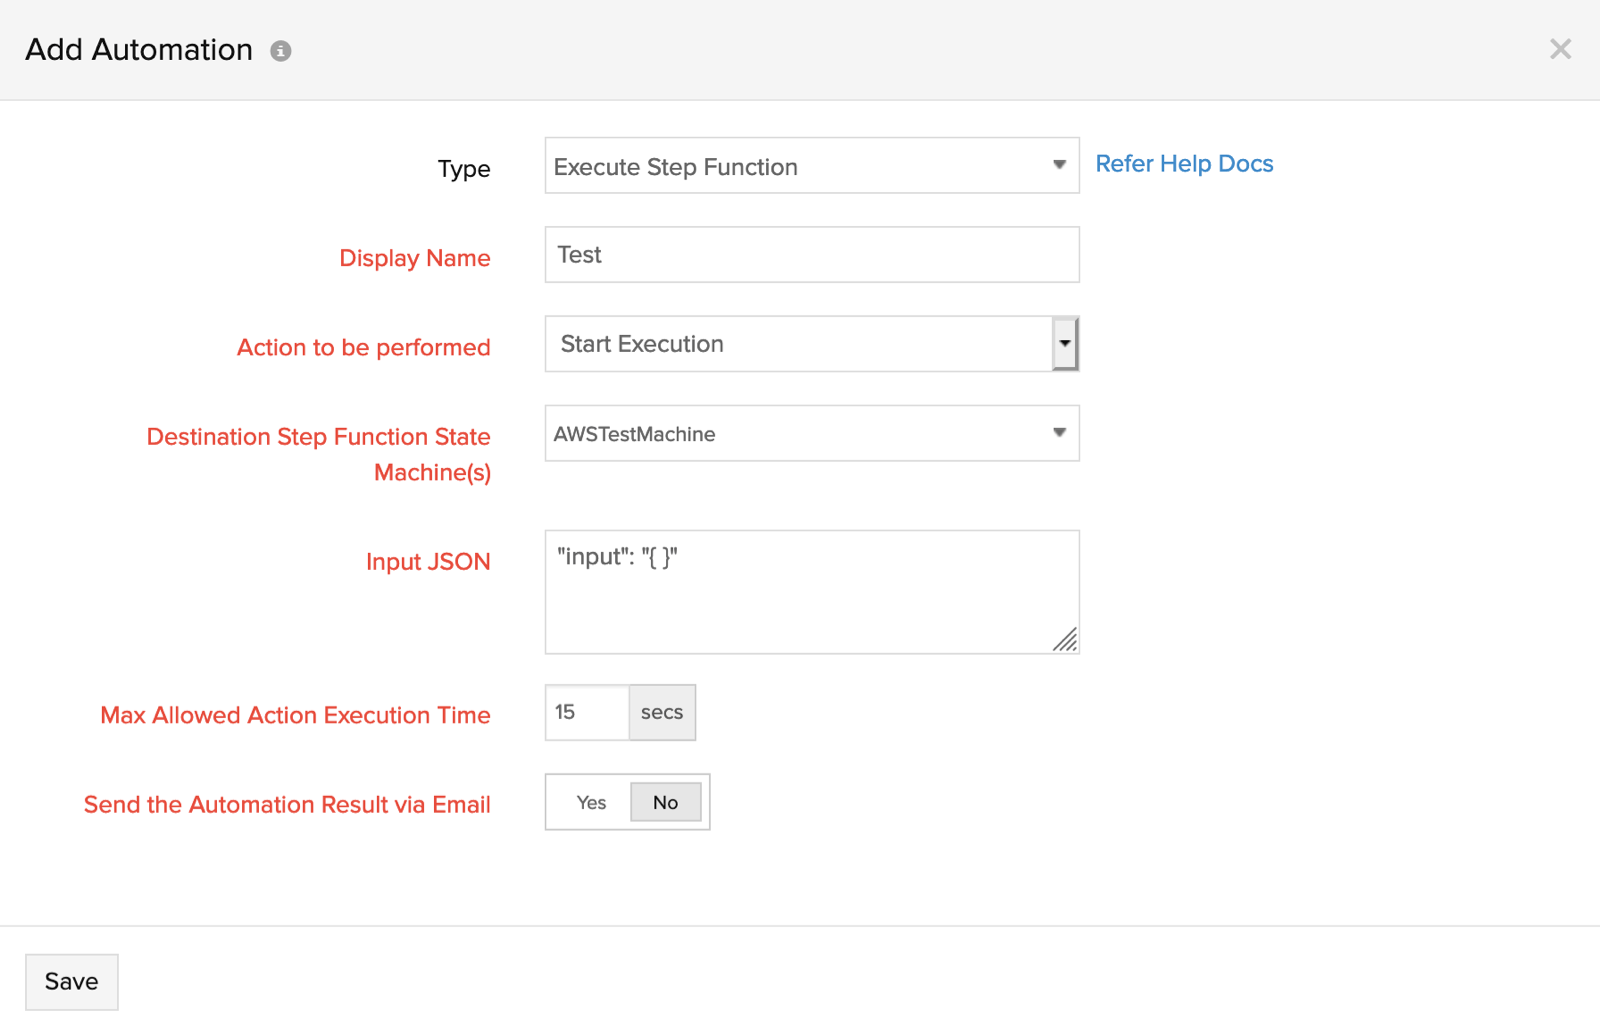Click the secs unit label

(662, 712)
